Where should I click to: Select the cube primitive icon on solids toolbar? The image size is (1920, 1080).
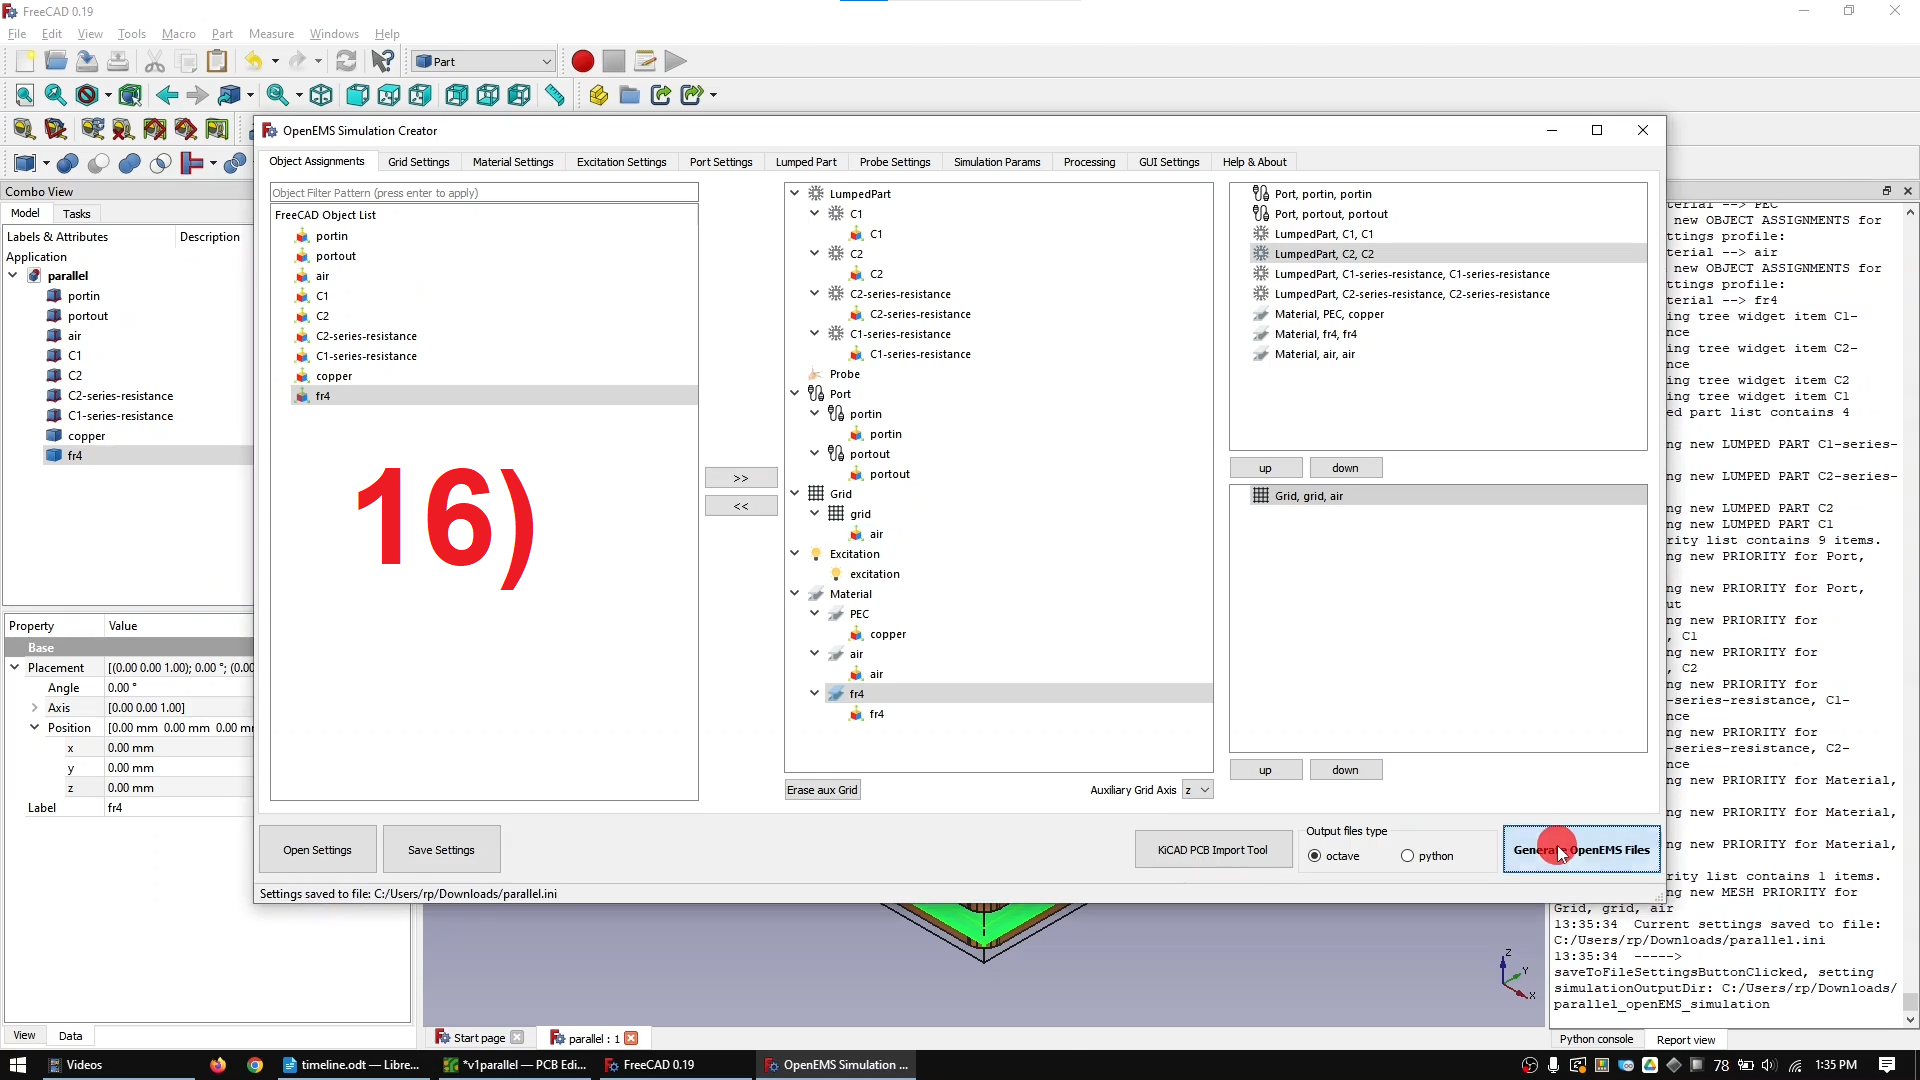23,163
